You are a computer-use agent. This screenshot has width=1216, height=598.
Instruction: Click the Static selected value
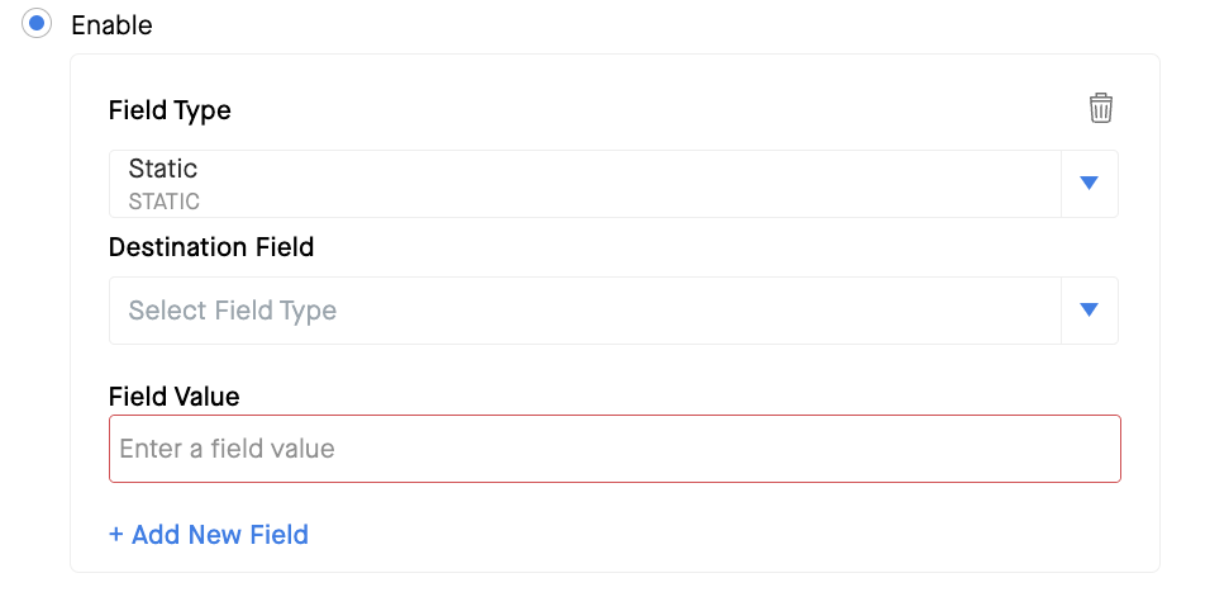pos(163,168)
